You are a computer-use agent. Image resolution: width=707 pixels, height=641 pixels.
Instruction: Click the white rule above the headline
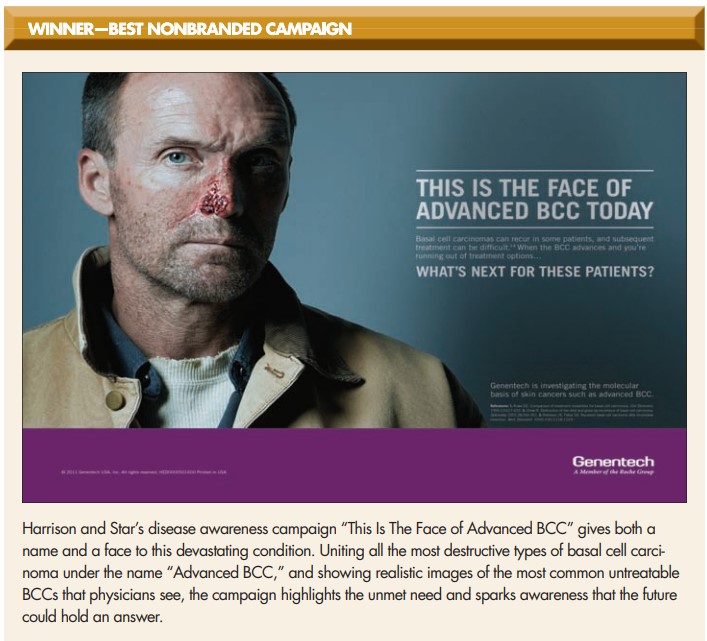tap(533, 171)
